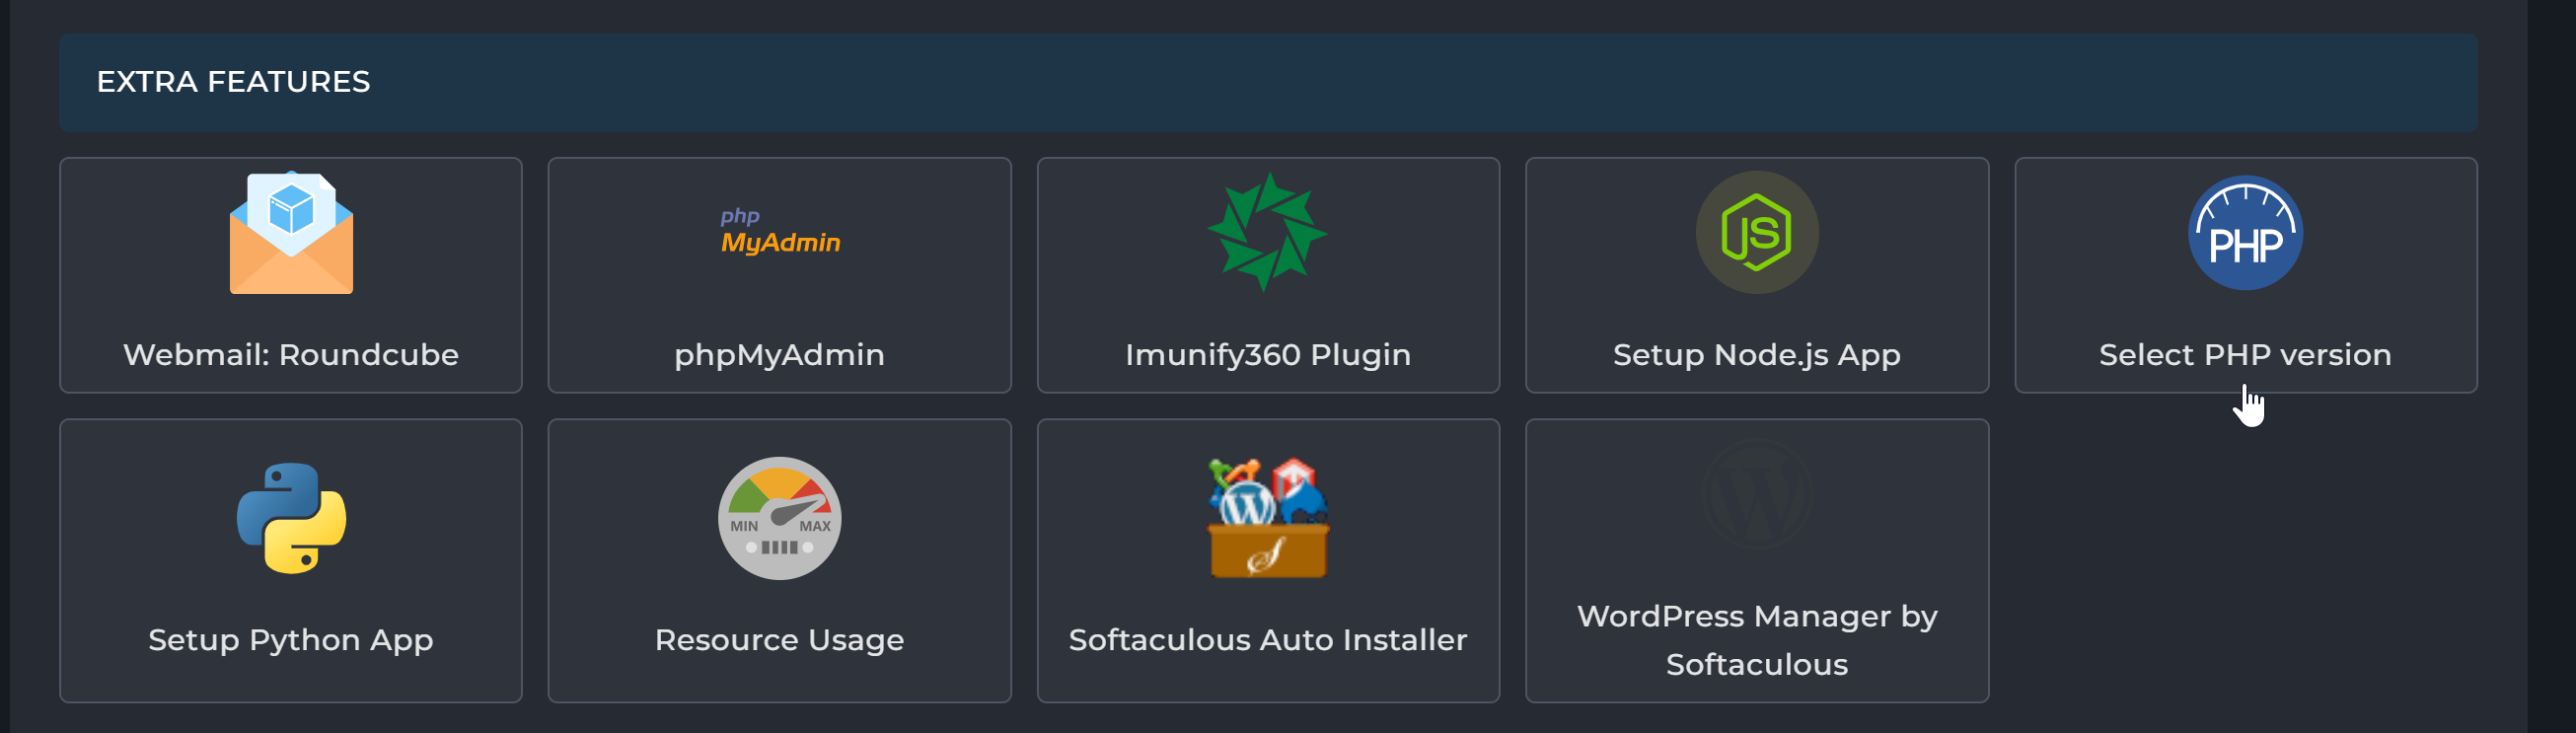Click the faded WordPress logo icon
This screenshot has height=733, width=2576.
click(1756, 493)
